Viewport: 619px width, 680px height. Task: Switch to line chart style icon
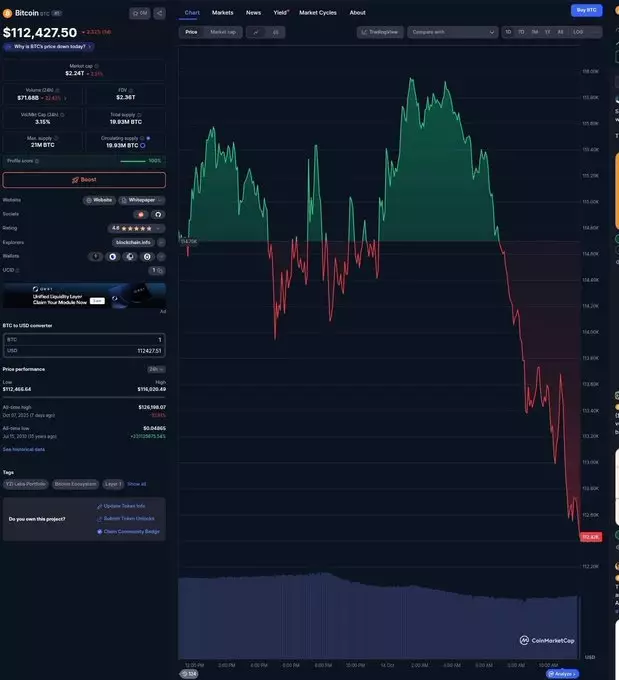click(x=256, y=32)
